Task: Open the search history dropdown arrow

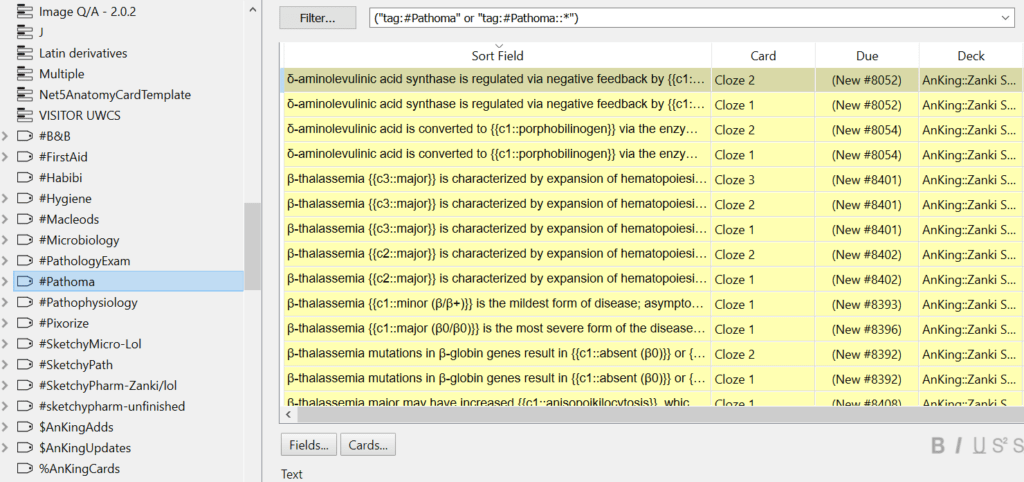Action: tap(1005, 18)
